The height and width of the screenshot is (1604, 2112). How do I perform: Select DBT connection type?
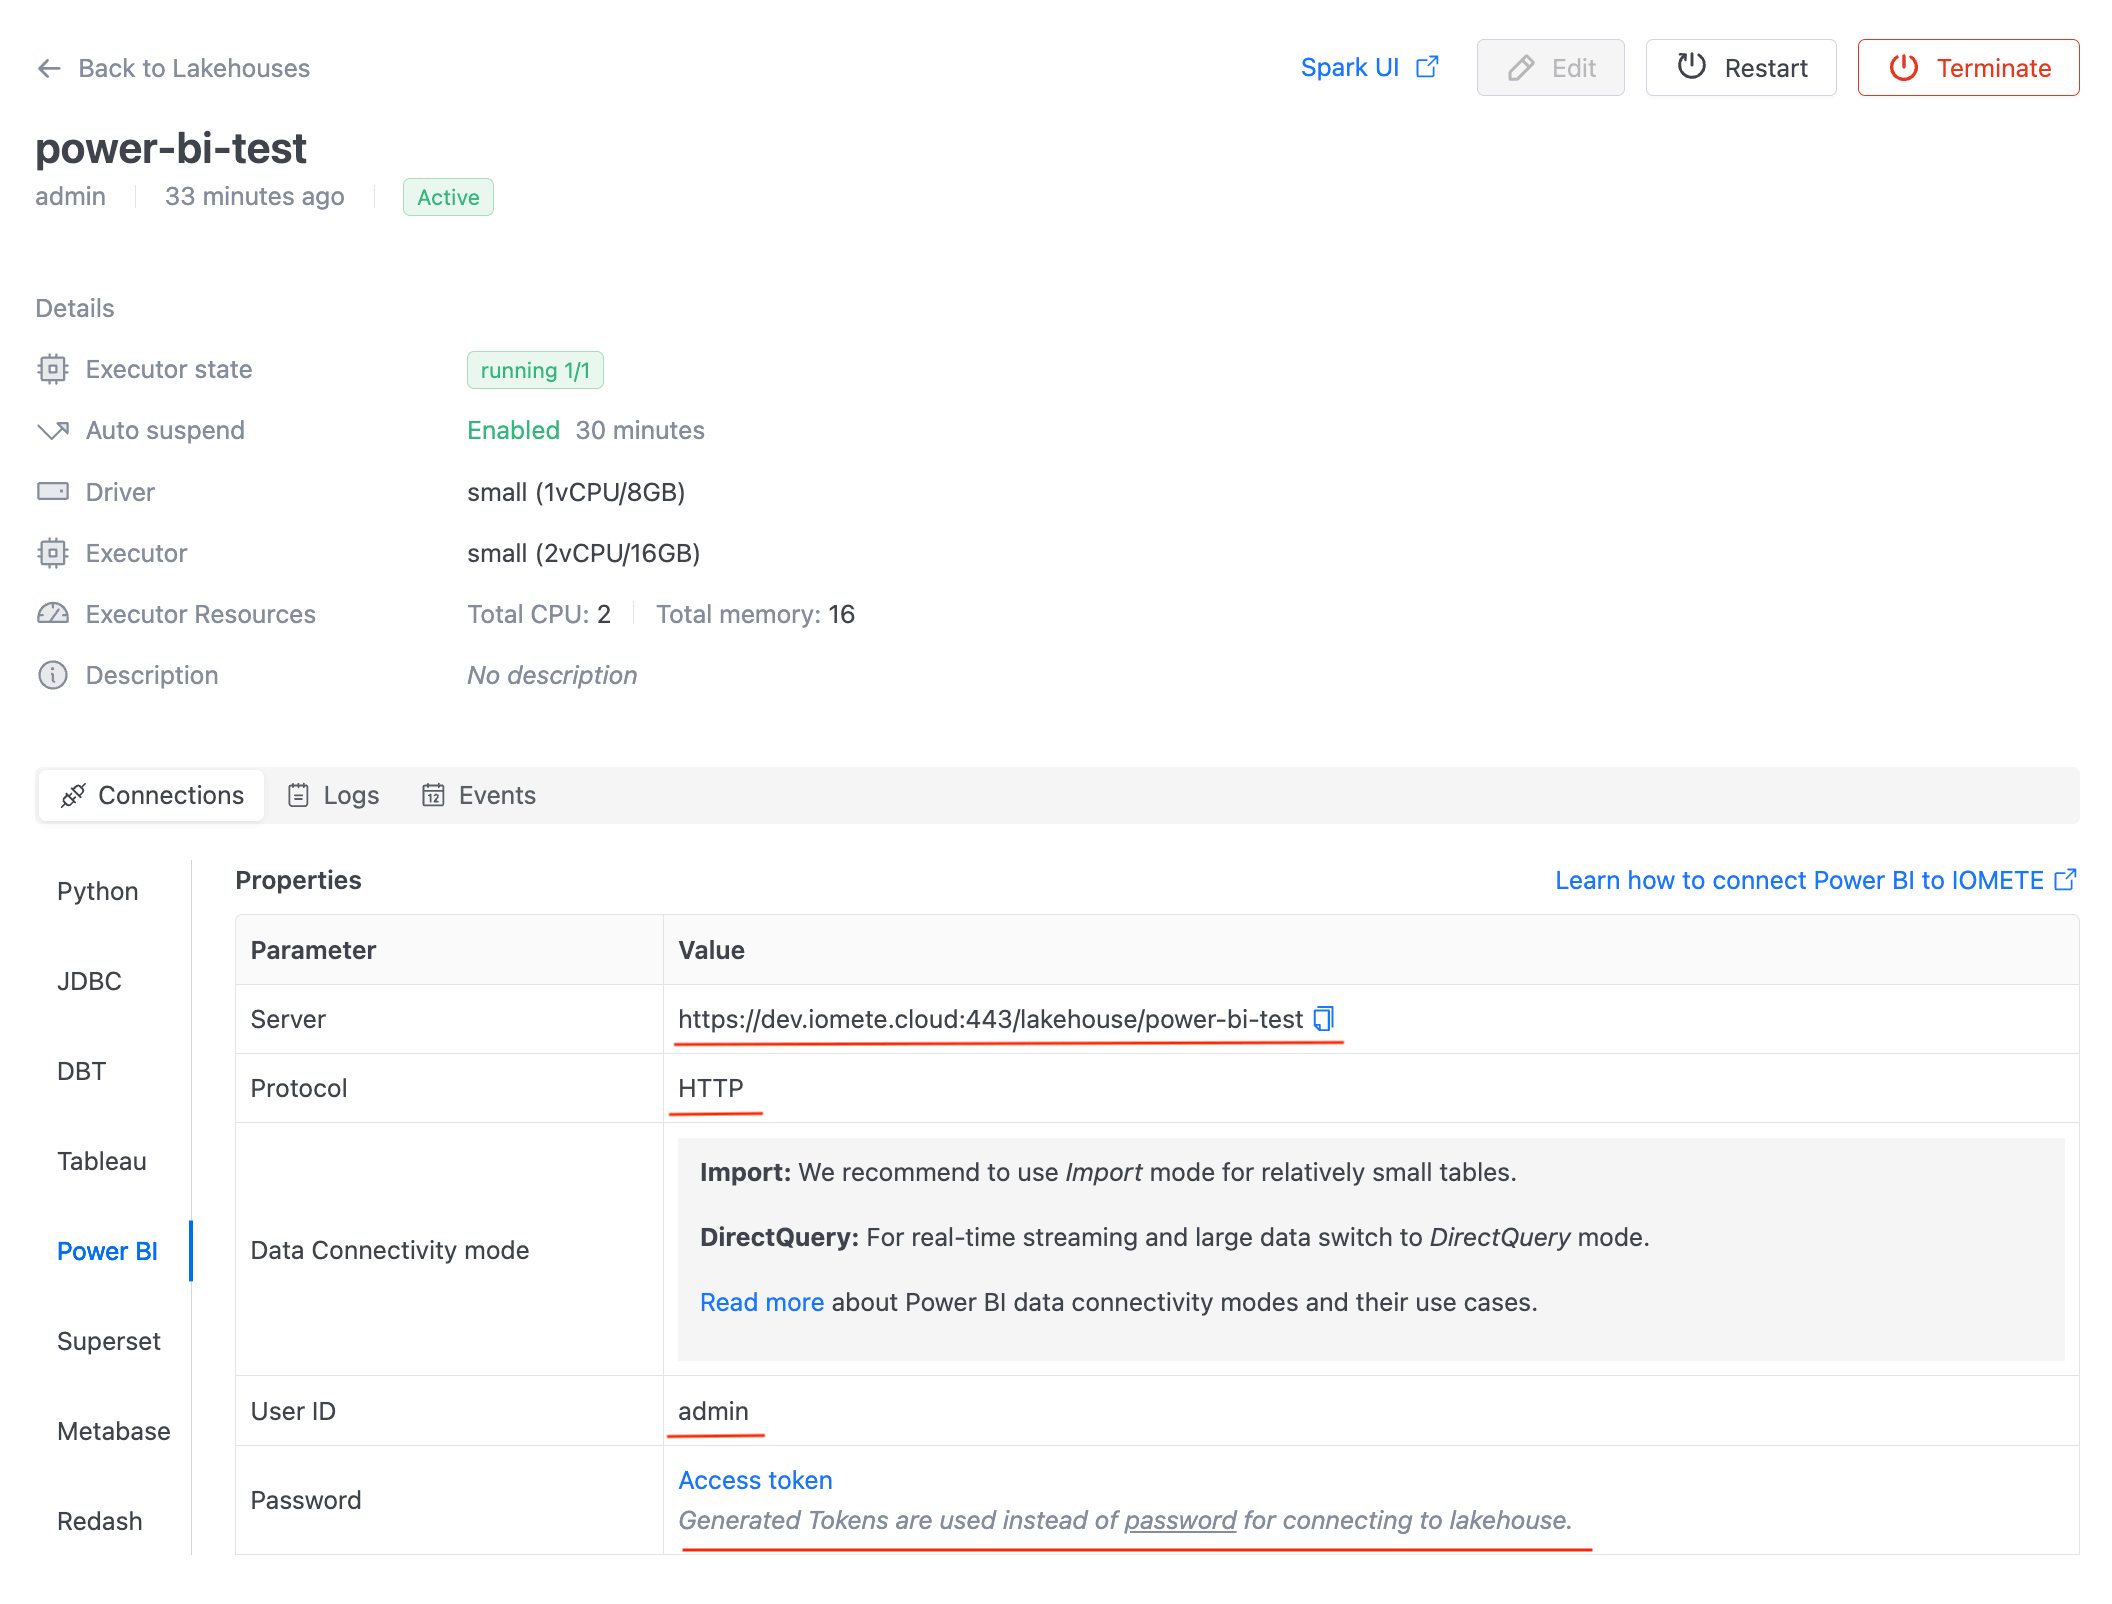(81, 1071)
